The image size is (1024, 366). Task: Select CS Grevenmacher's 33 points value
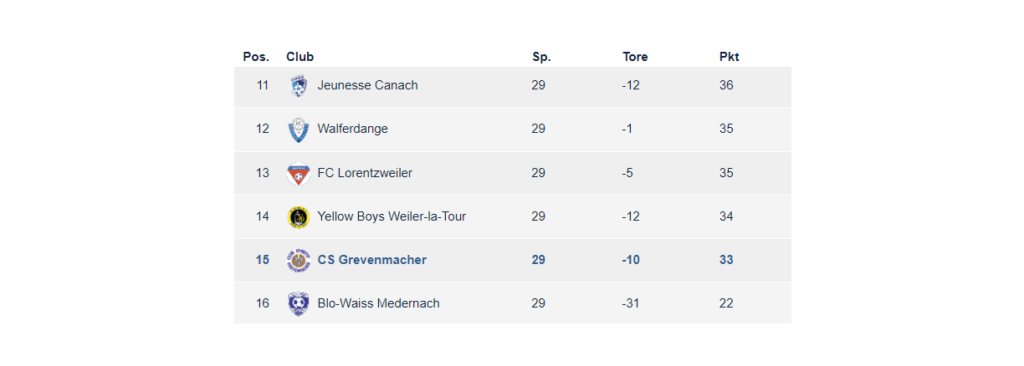tap(726, 260)
